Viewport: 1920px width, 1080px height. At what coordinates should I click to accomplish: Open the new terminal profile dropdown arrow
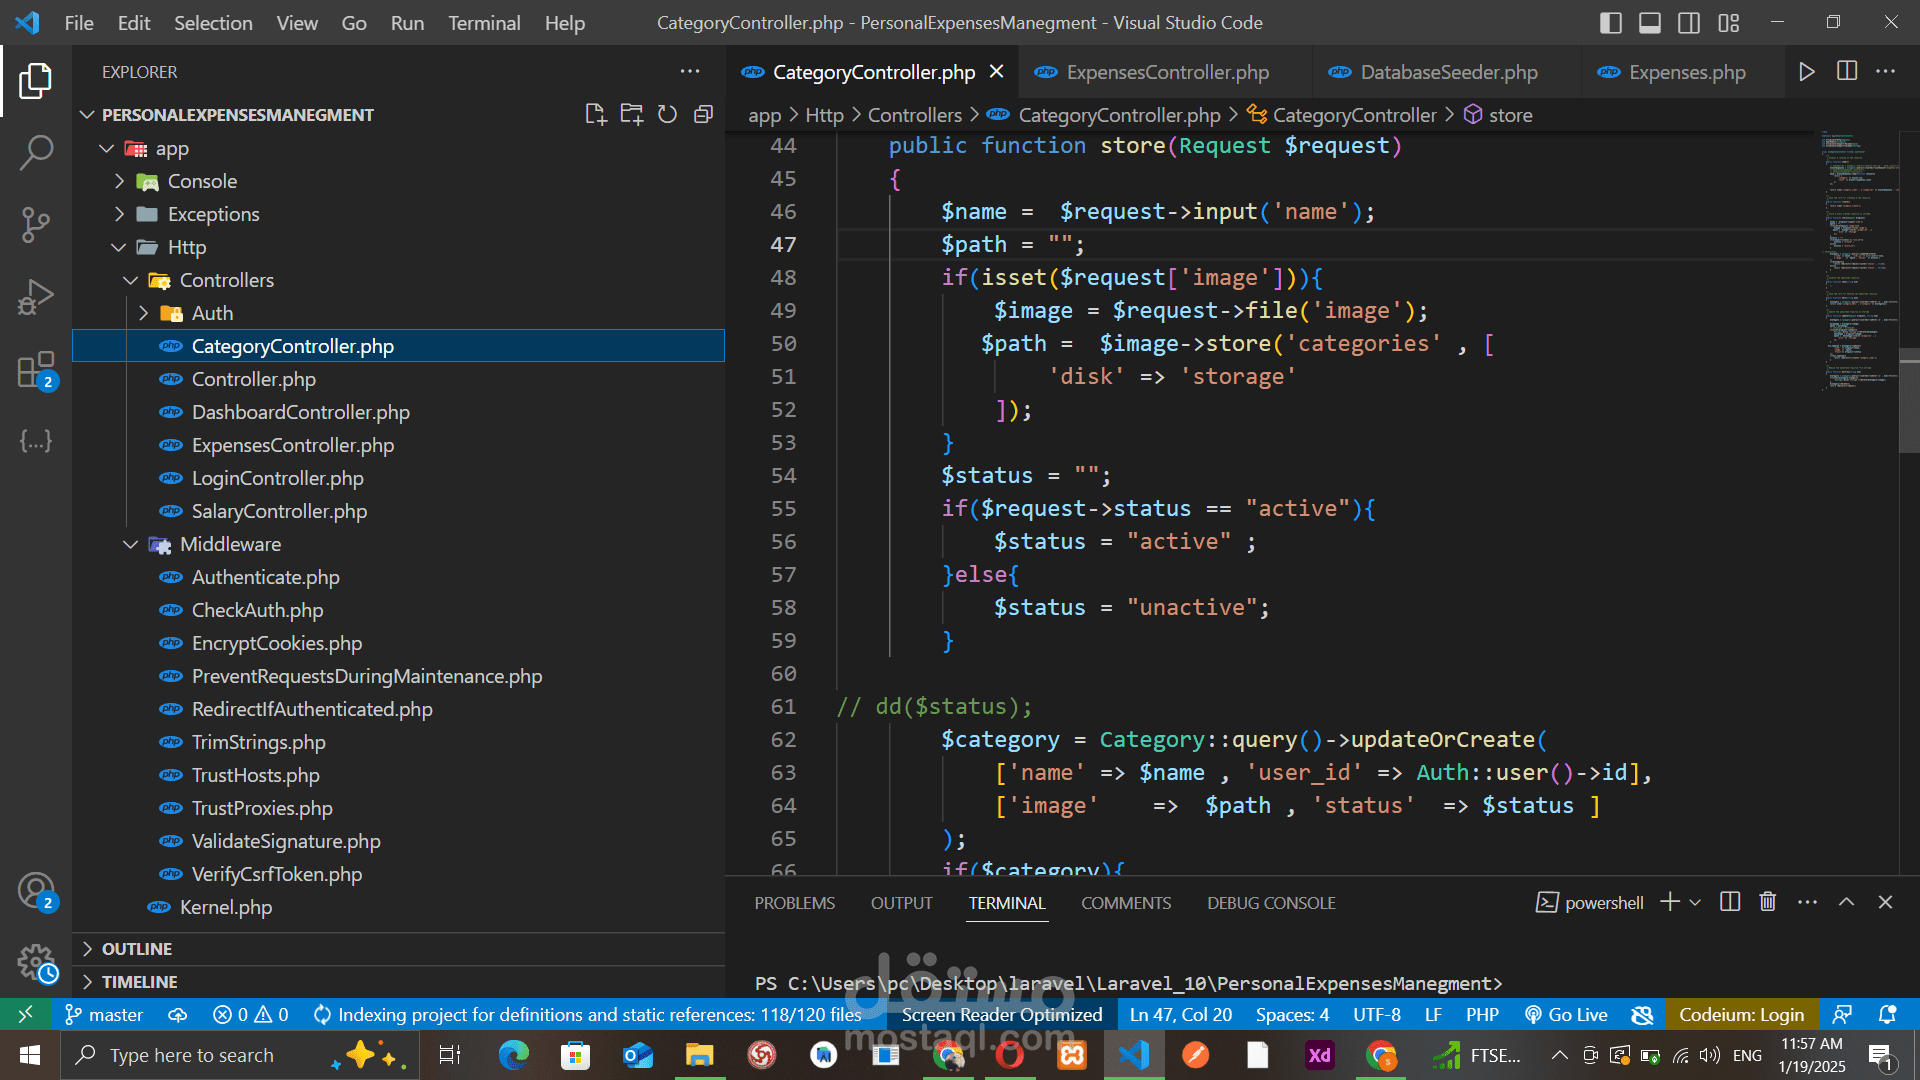1695,902
